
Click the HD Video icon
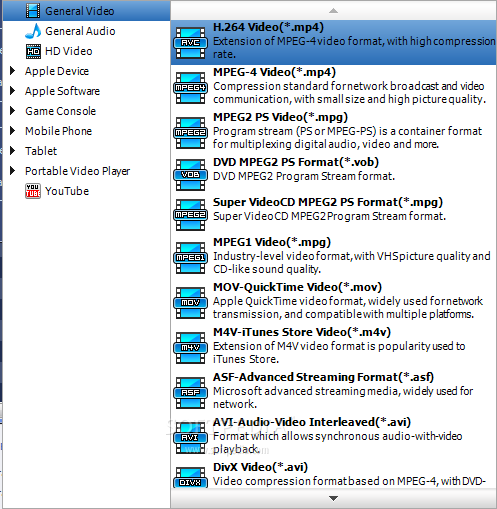33,51
